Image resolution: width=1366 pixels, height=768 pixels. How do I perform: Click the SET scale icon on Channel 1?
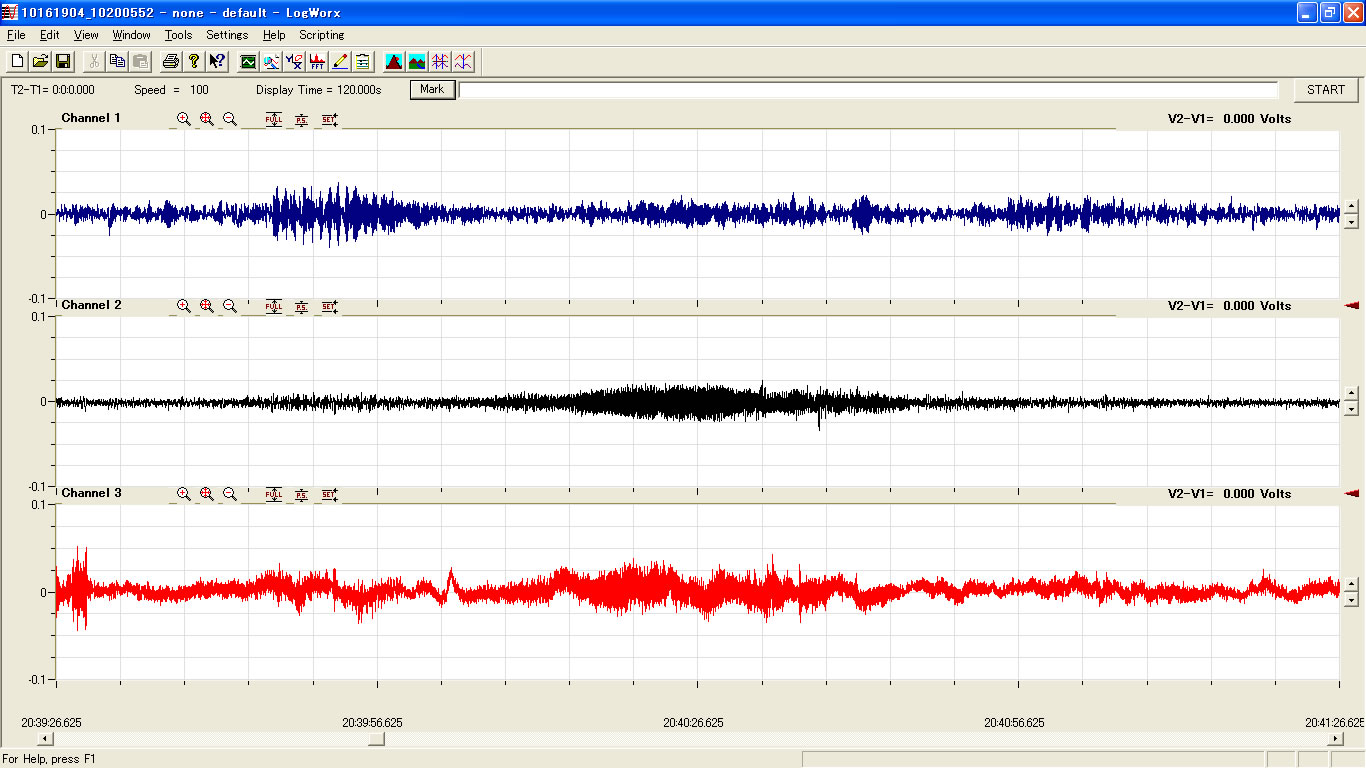[x=329, y=119]
